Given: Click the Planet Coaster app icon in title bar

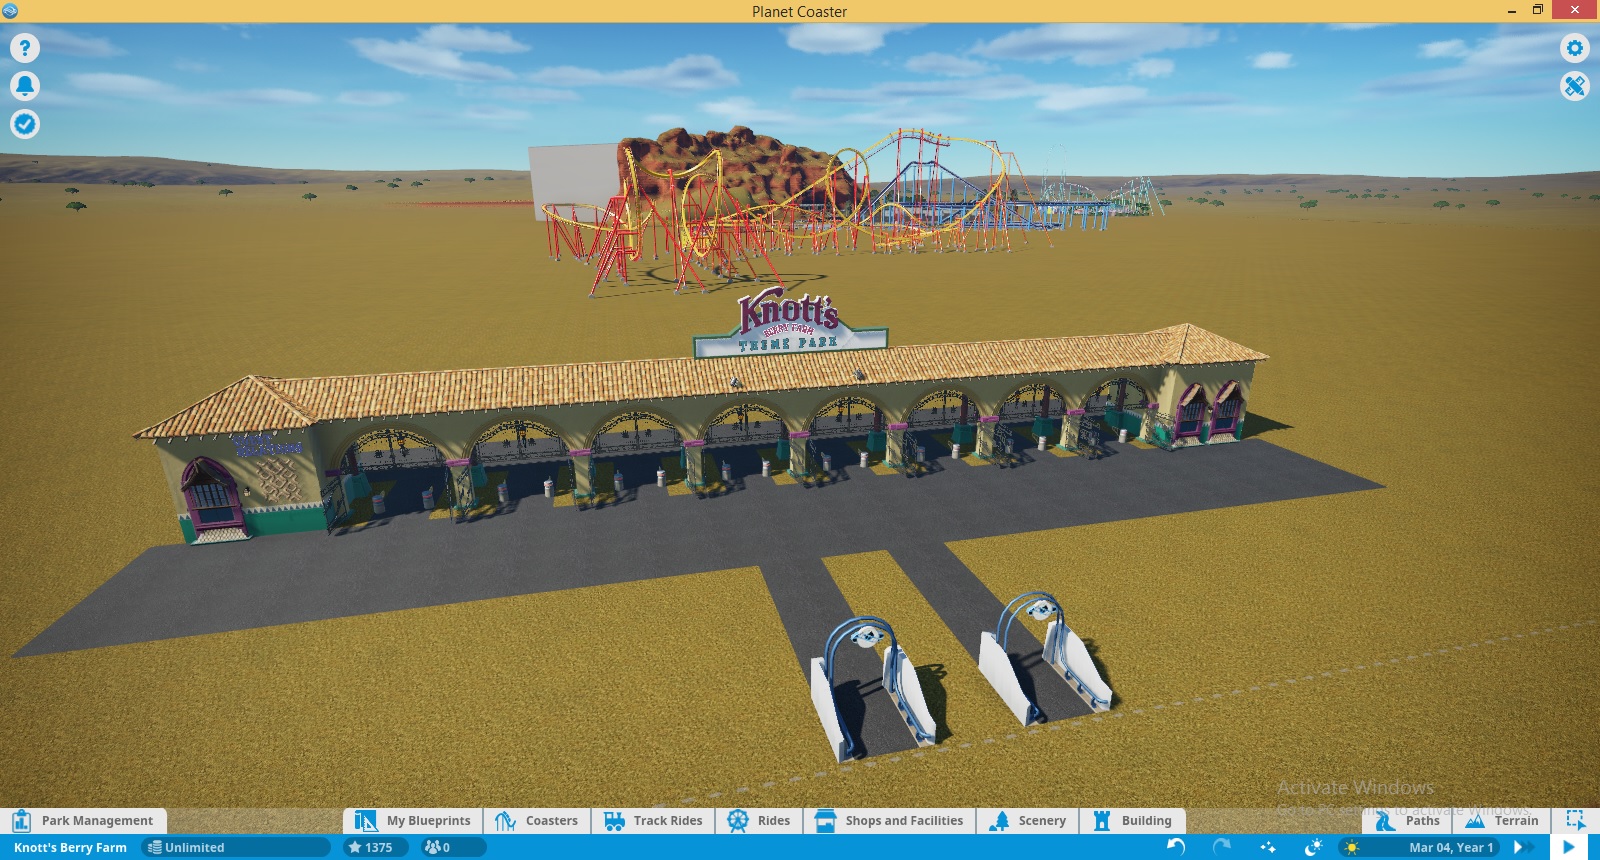Looking at the screenshot, I should [x=10, y=11].
